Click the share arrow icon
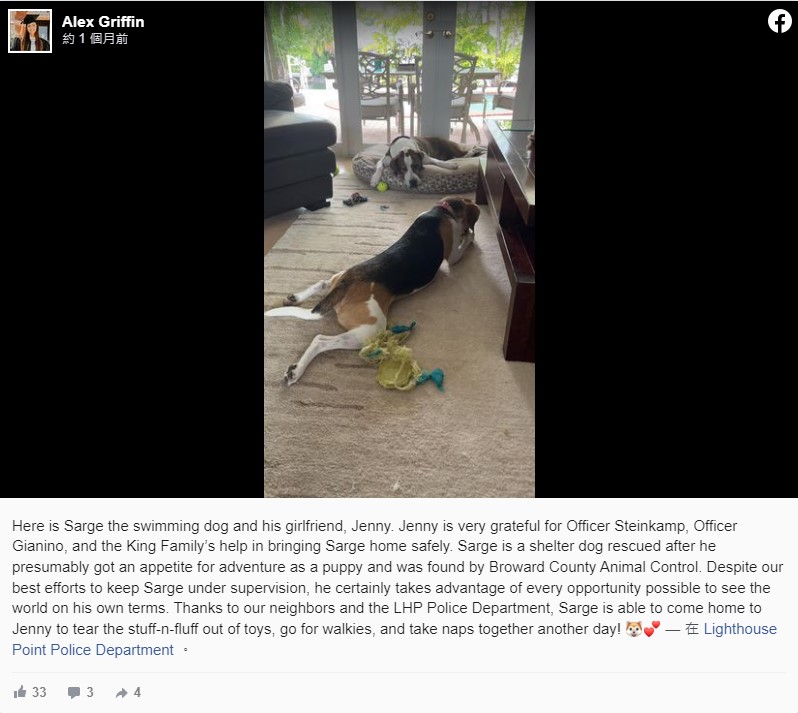The width and height of the screenshot is (798, 713). coord(122,693)
